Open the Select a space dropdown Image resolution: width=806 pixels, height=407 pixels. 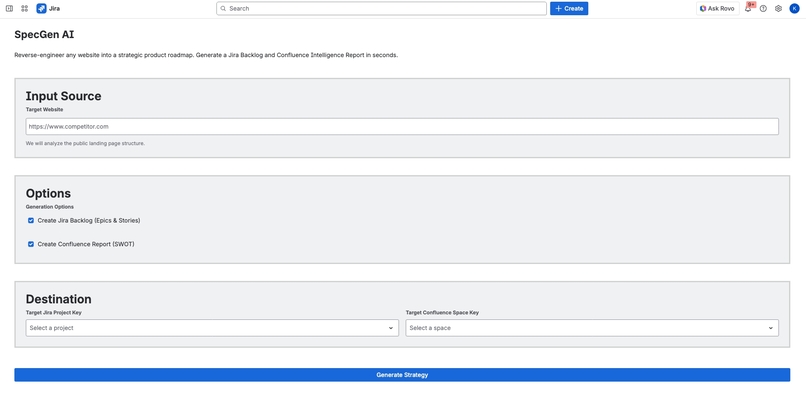click(592, 328)
